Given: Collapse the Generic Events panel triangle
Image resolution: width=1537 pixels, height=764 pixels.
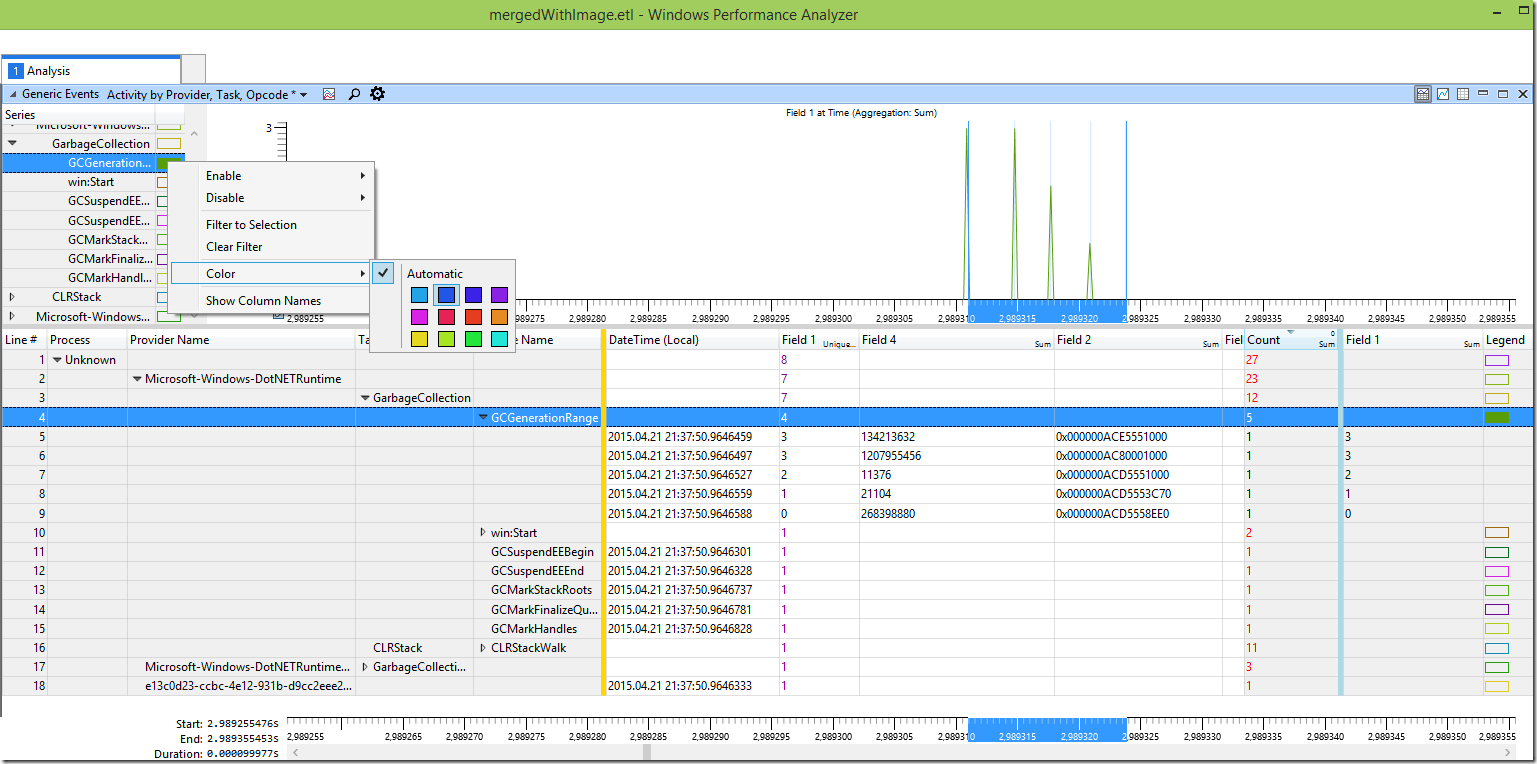Looking at the screenshot, I should coord(13,94).
